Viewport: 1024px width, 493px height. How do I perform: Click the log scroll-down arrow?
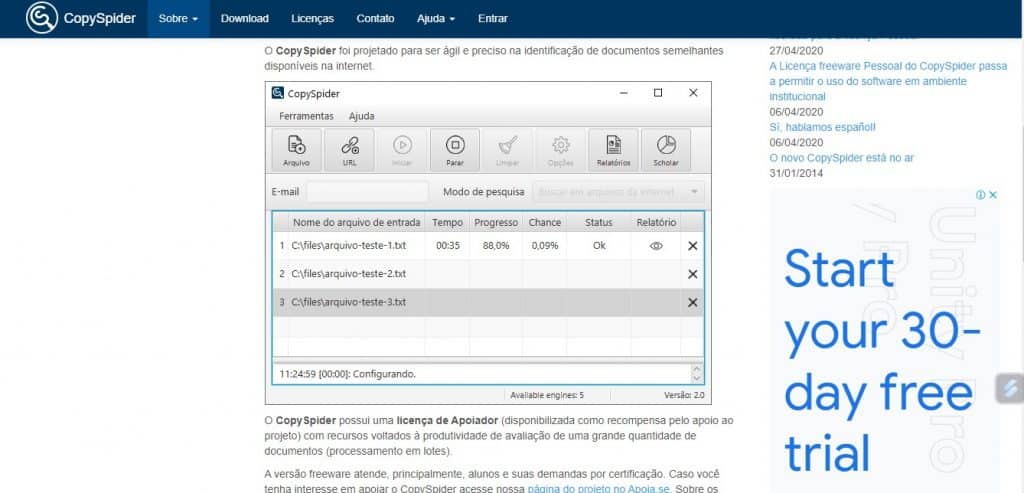(x=697, y=378)
